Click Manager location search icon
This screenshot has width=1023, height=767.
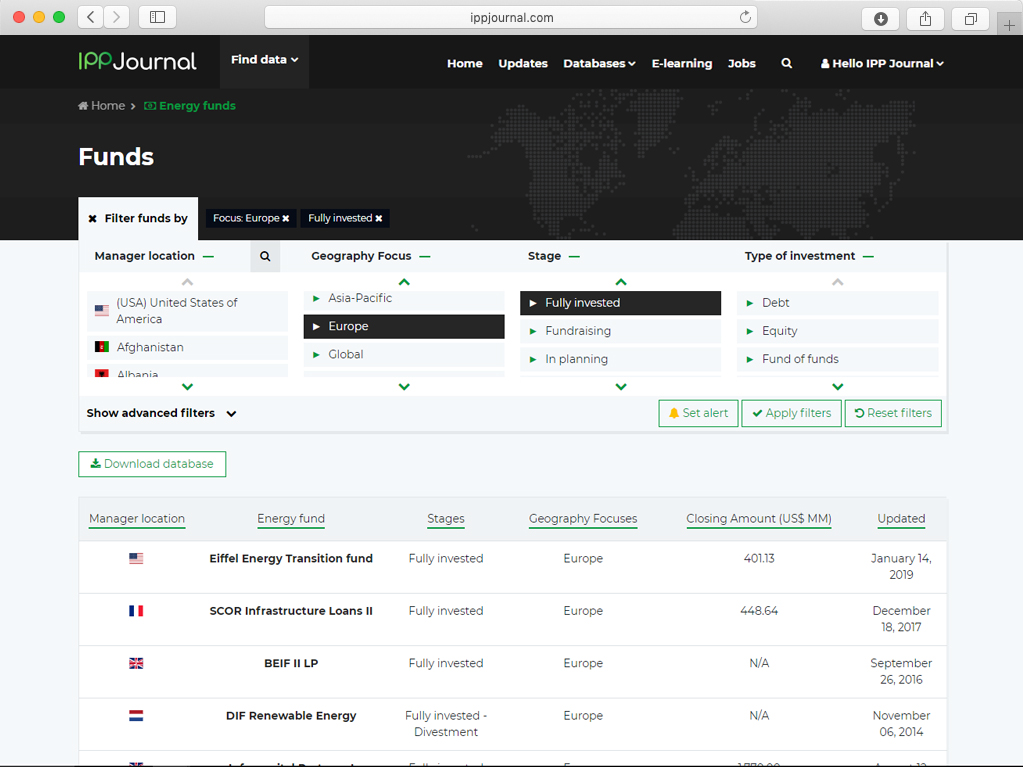(x=265, y=256)
